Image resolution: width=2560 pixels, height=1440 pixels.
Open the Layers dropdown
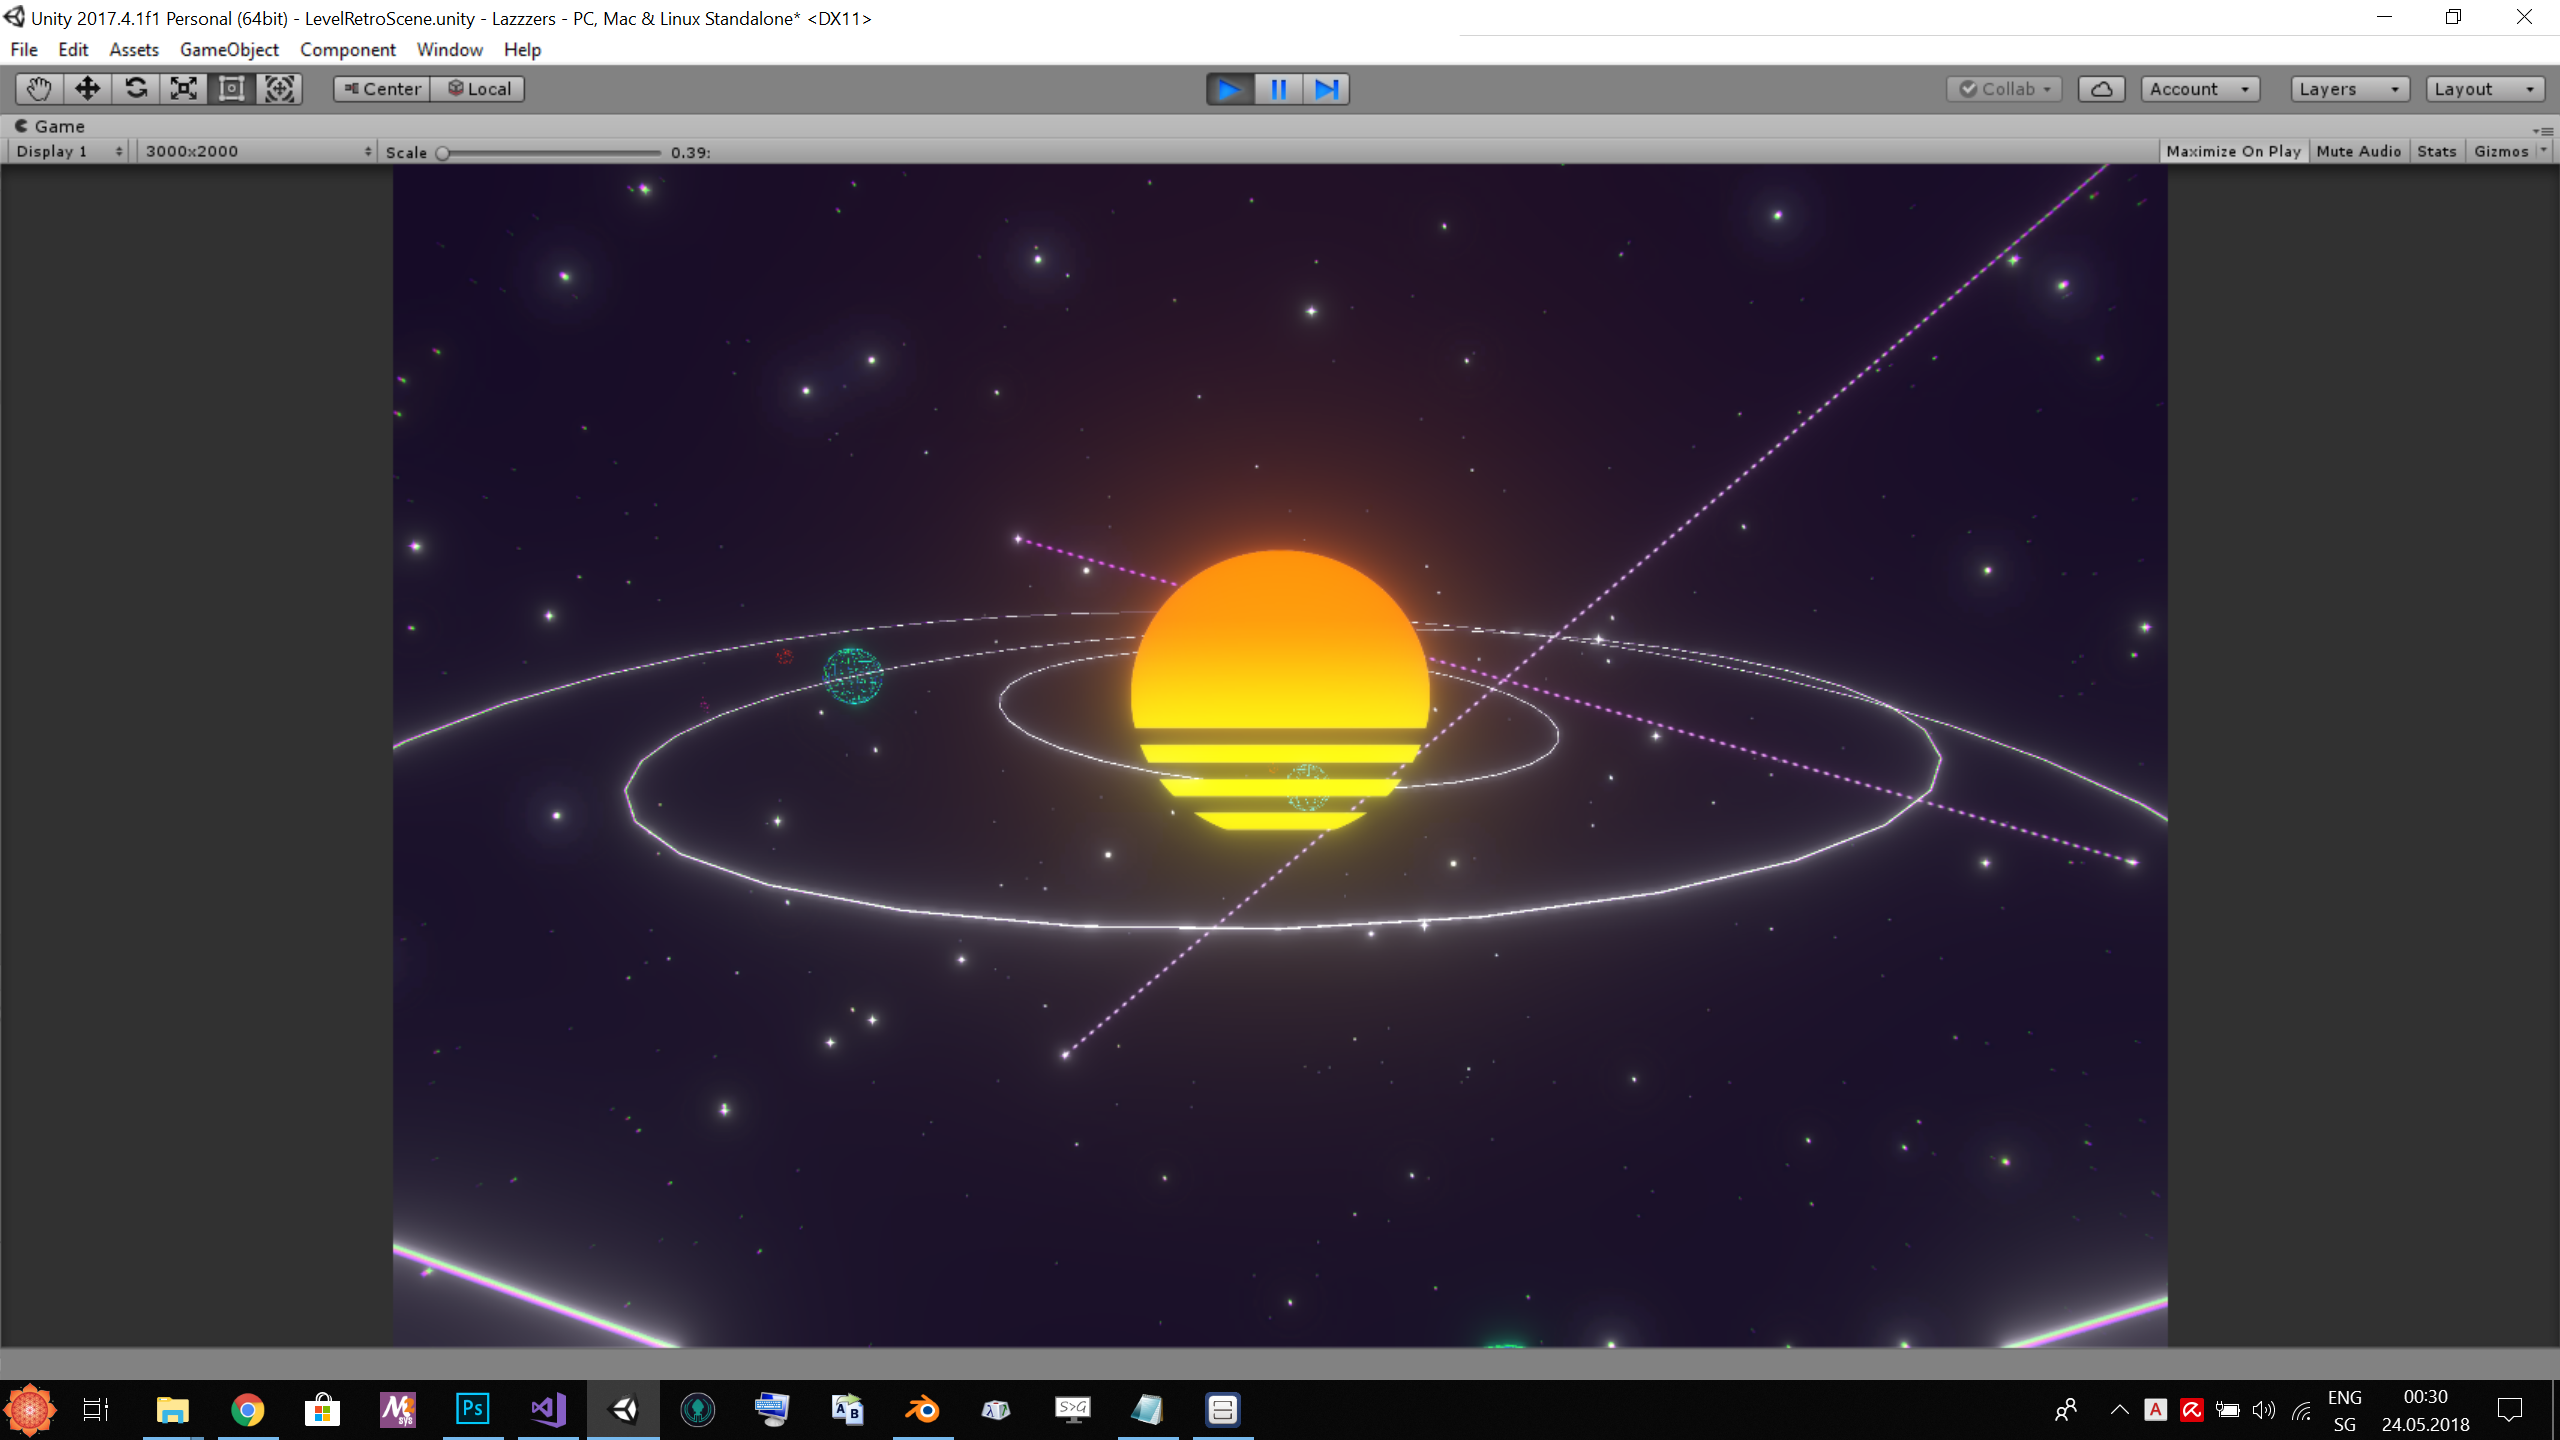tap(2349, 89)
